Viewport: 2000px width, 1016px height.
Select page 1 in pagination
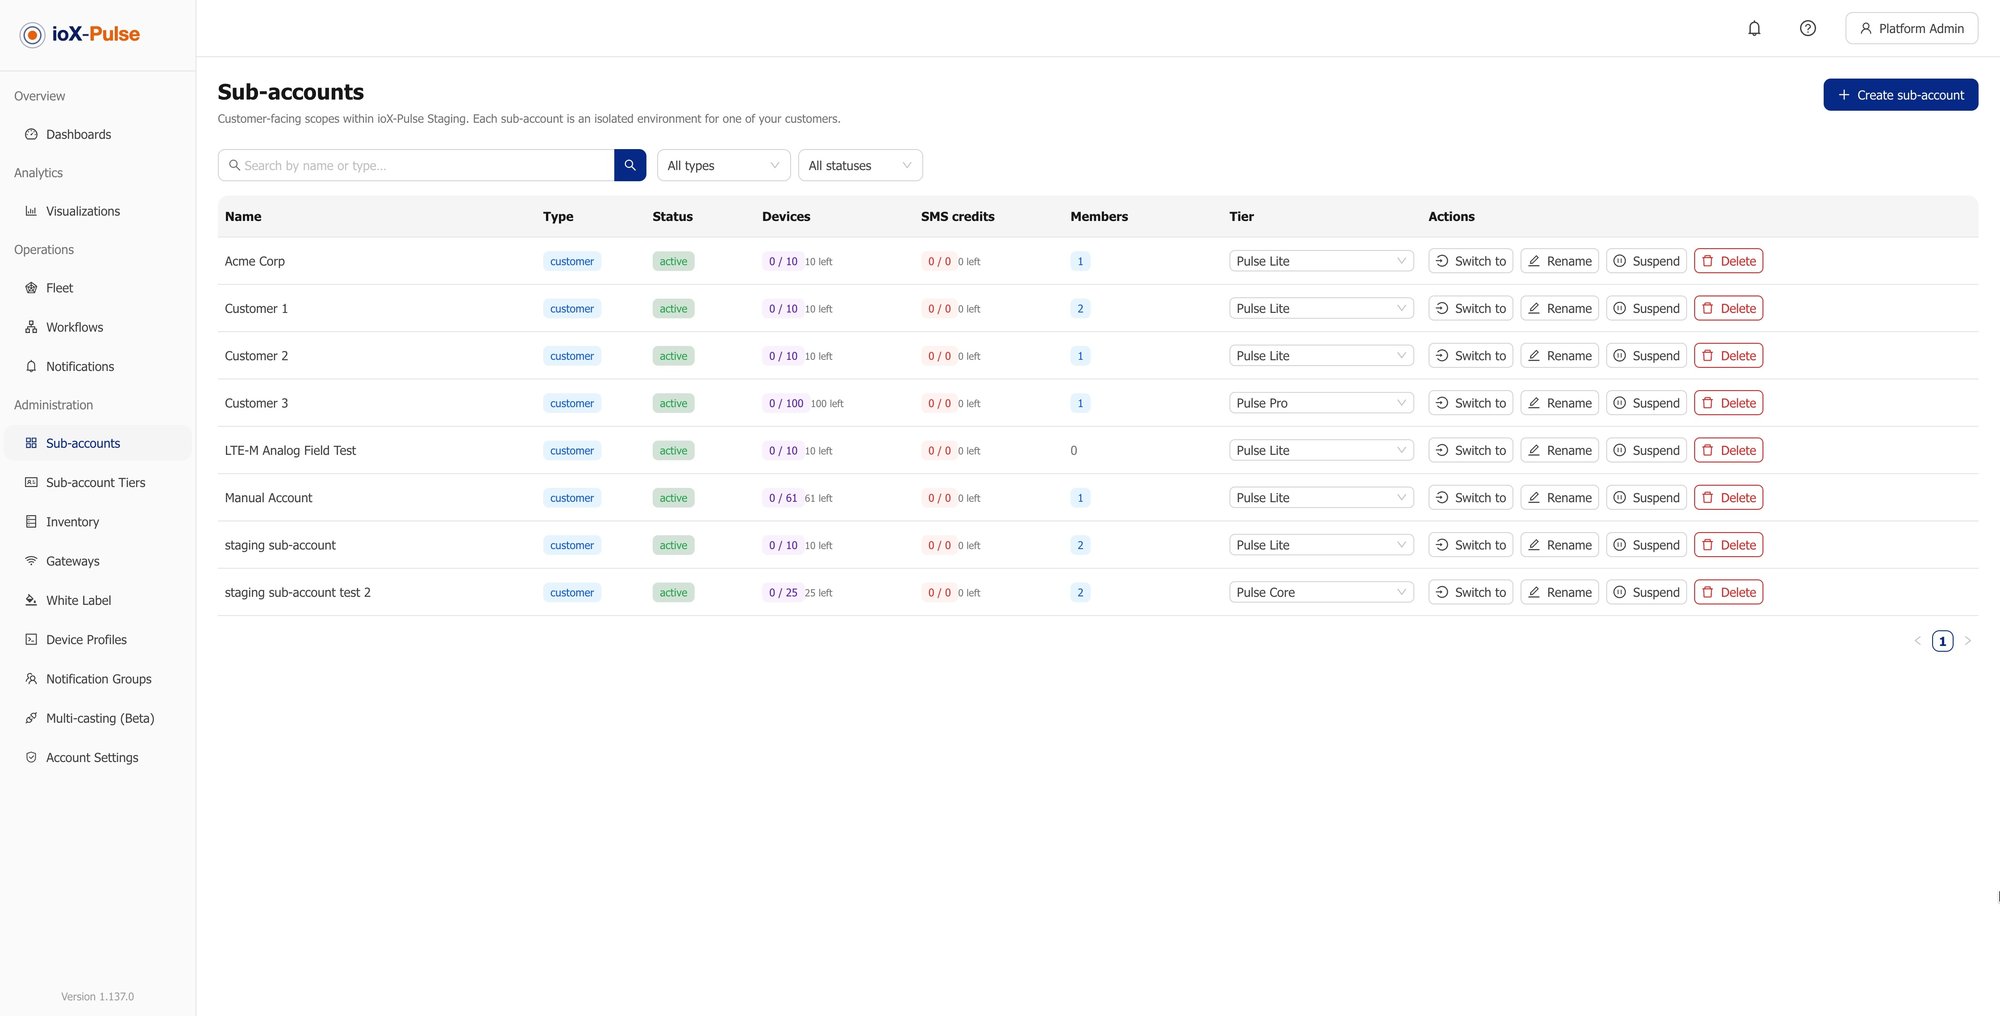[x=1942, y=641]
